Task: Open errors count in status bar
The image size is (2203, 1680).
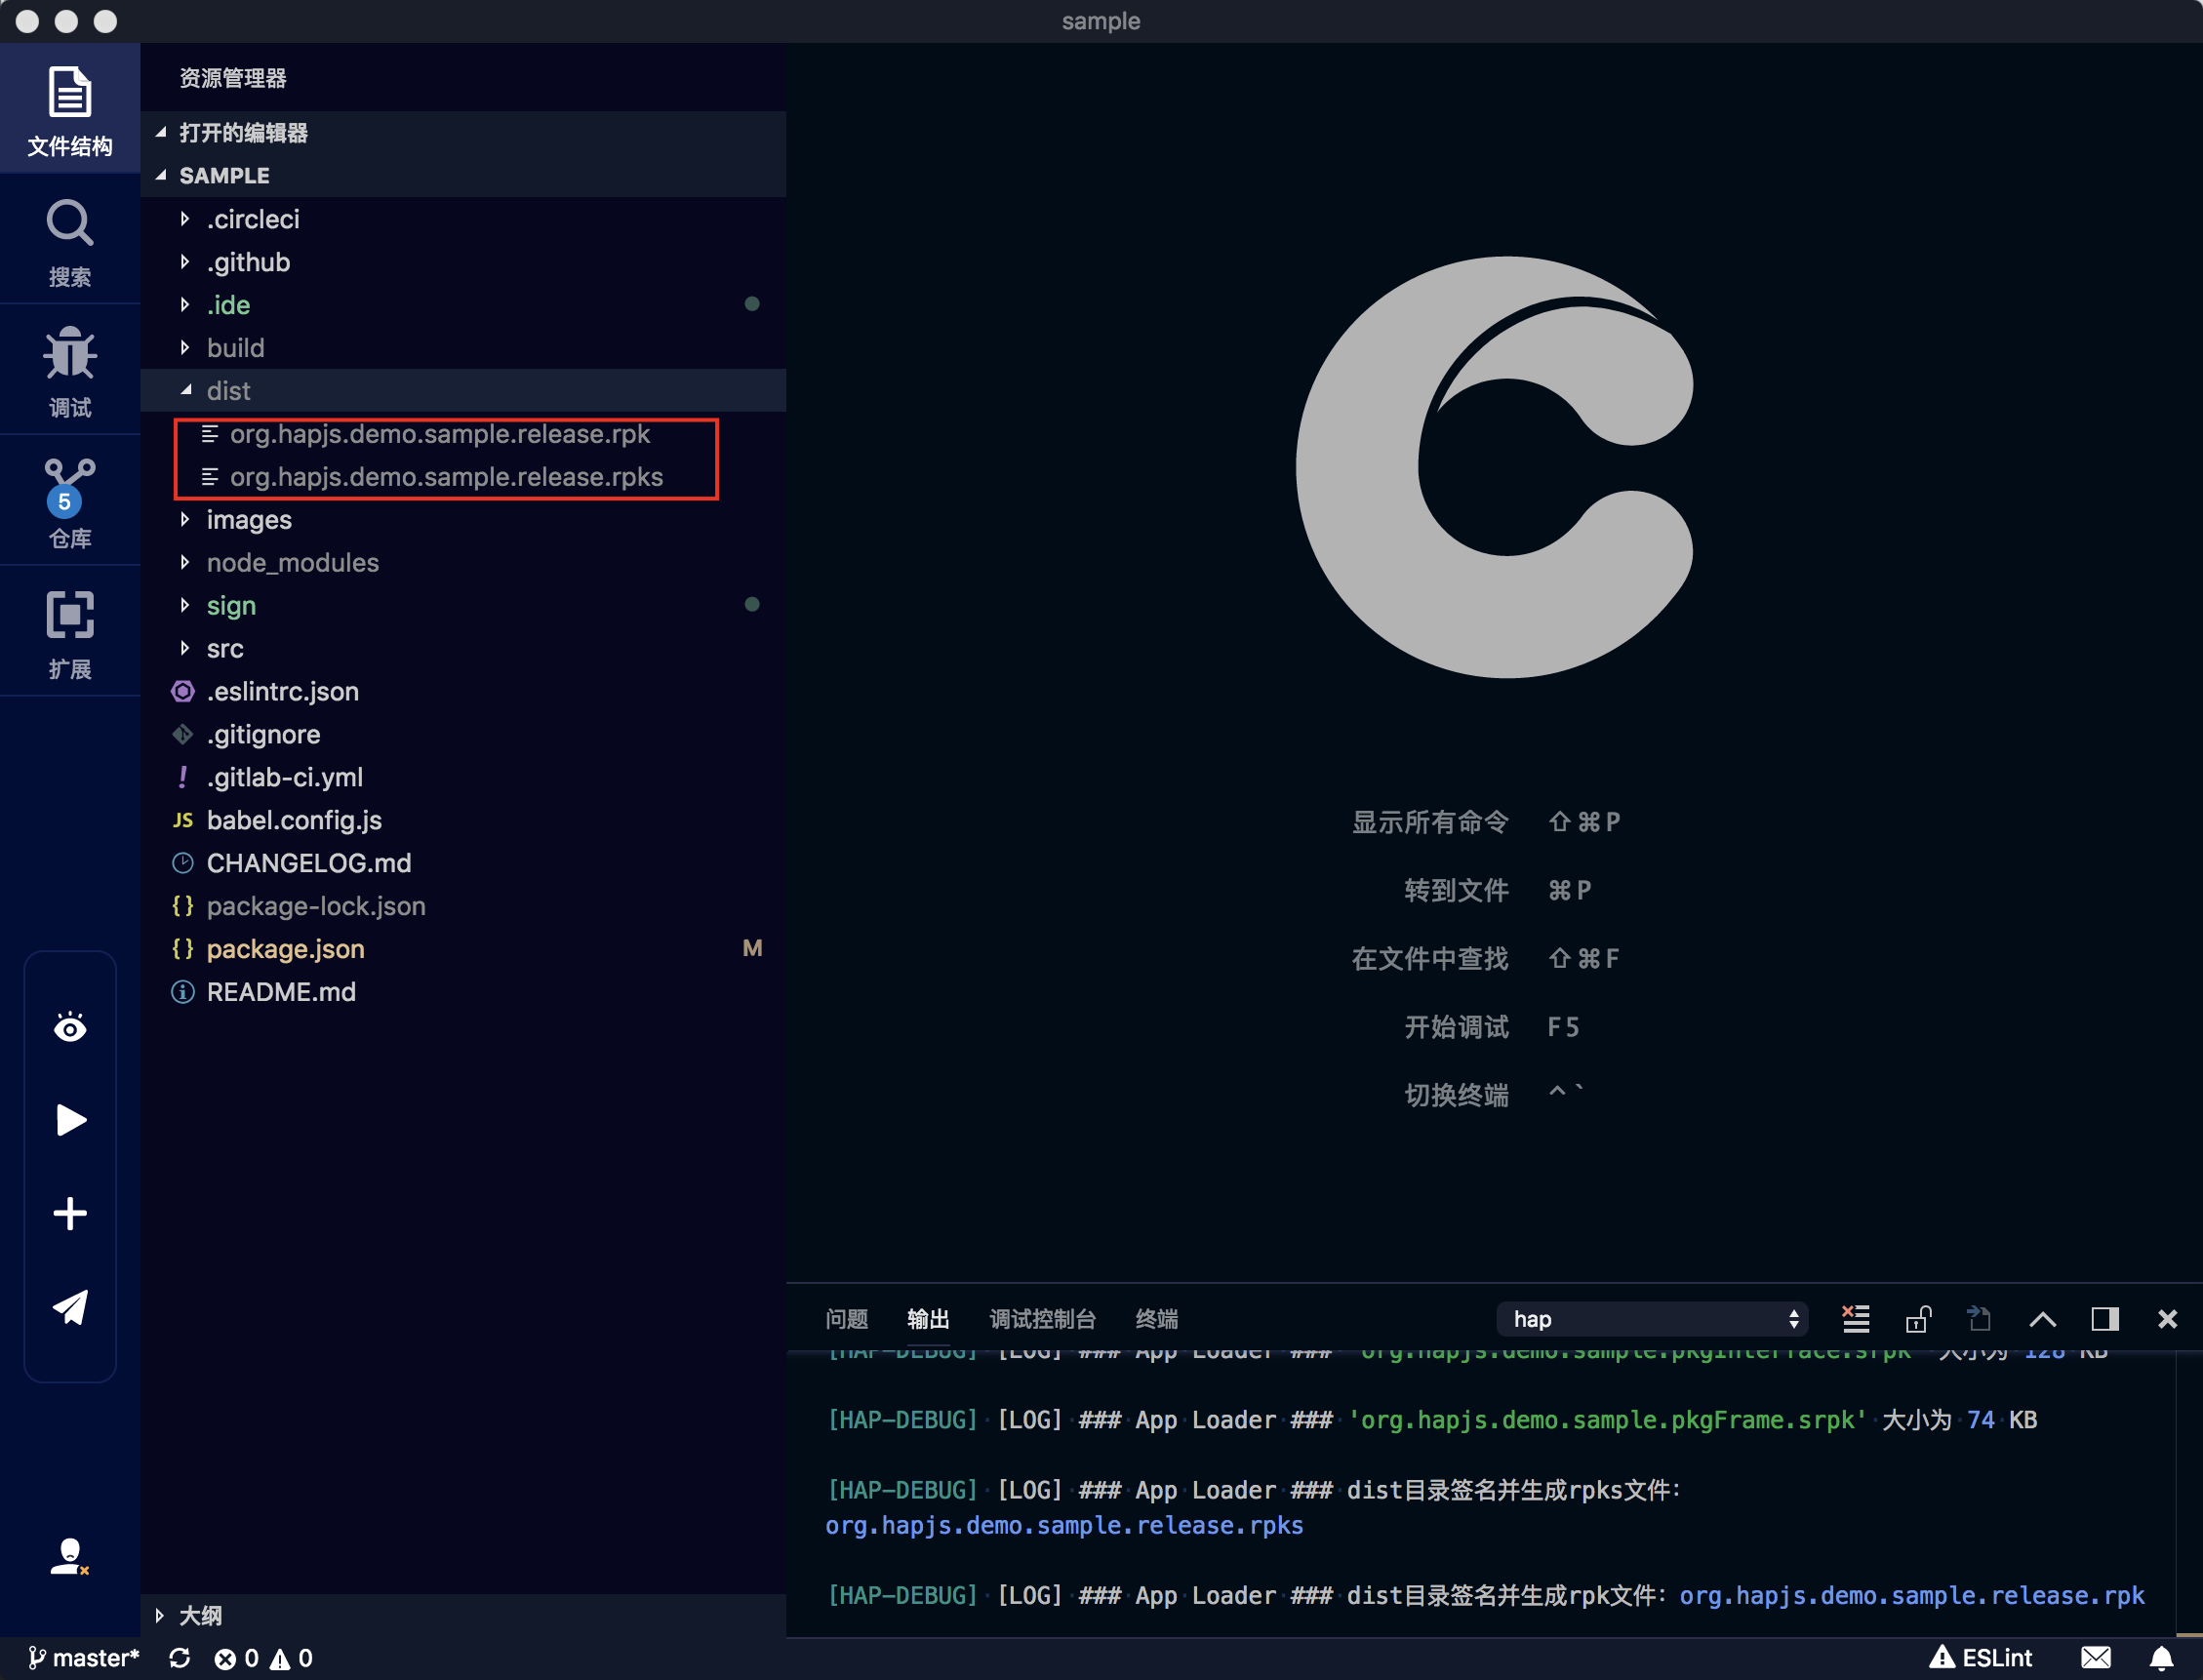Action: point(237,1658)
